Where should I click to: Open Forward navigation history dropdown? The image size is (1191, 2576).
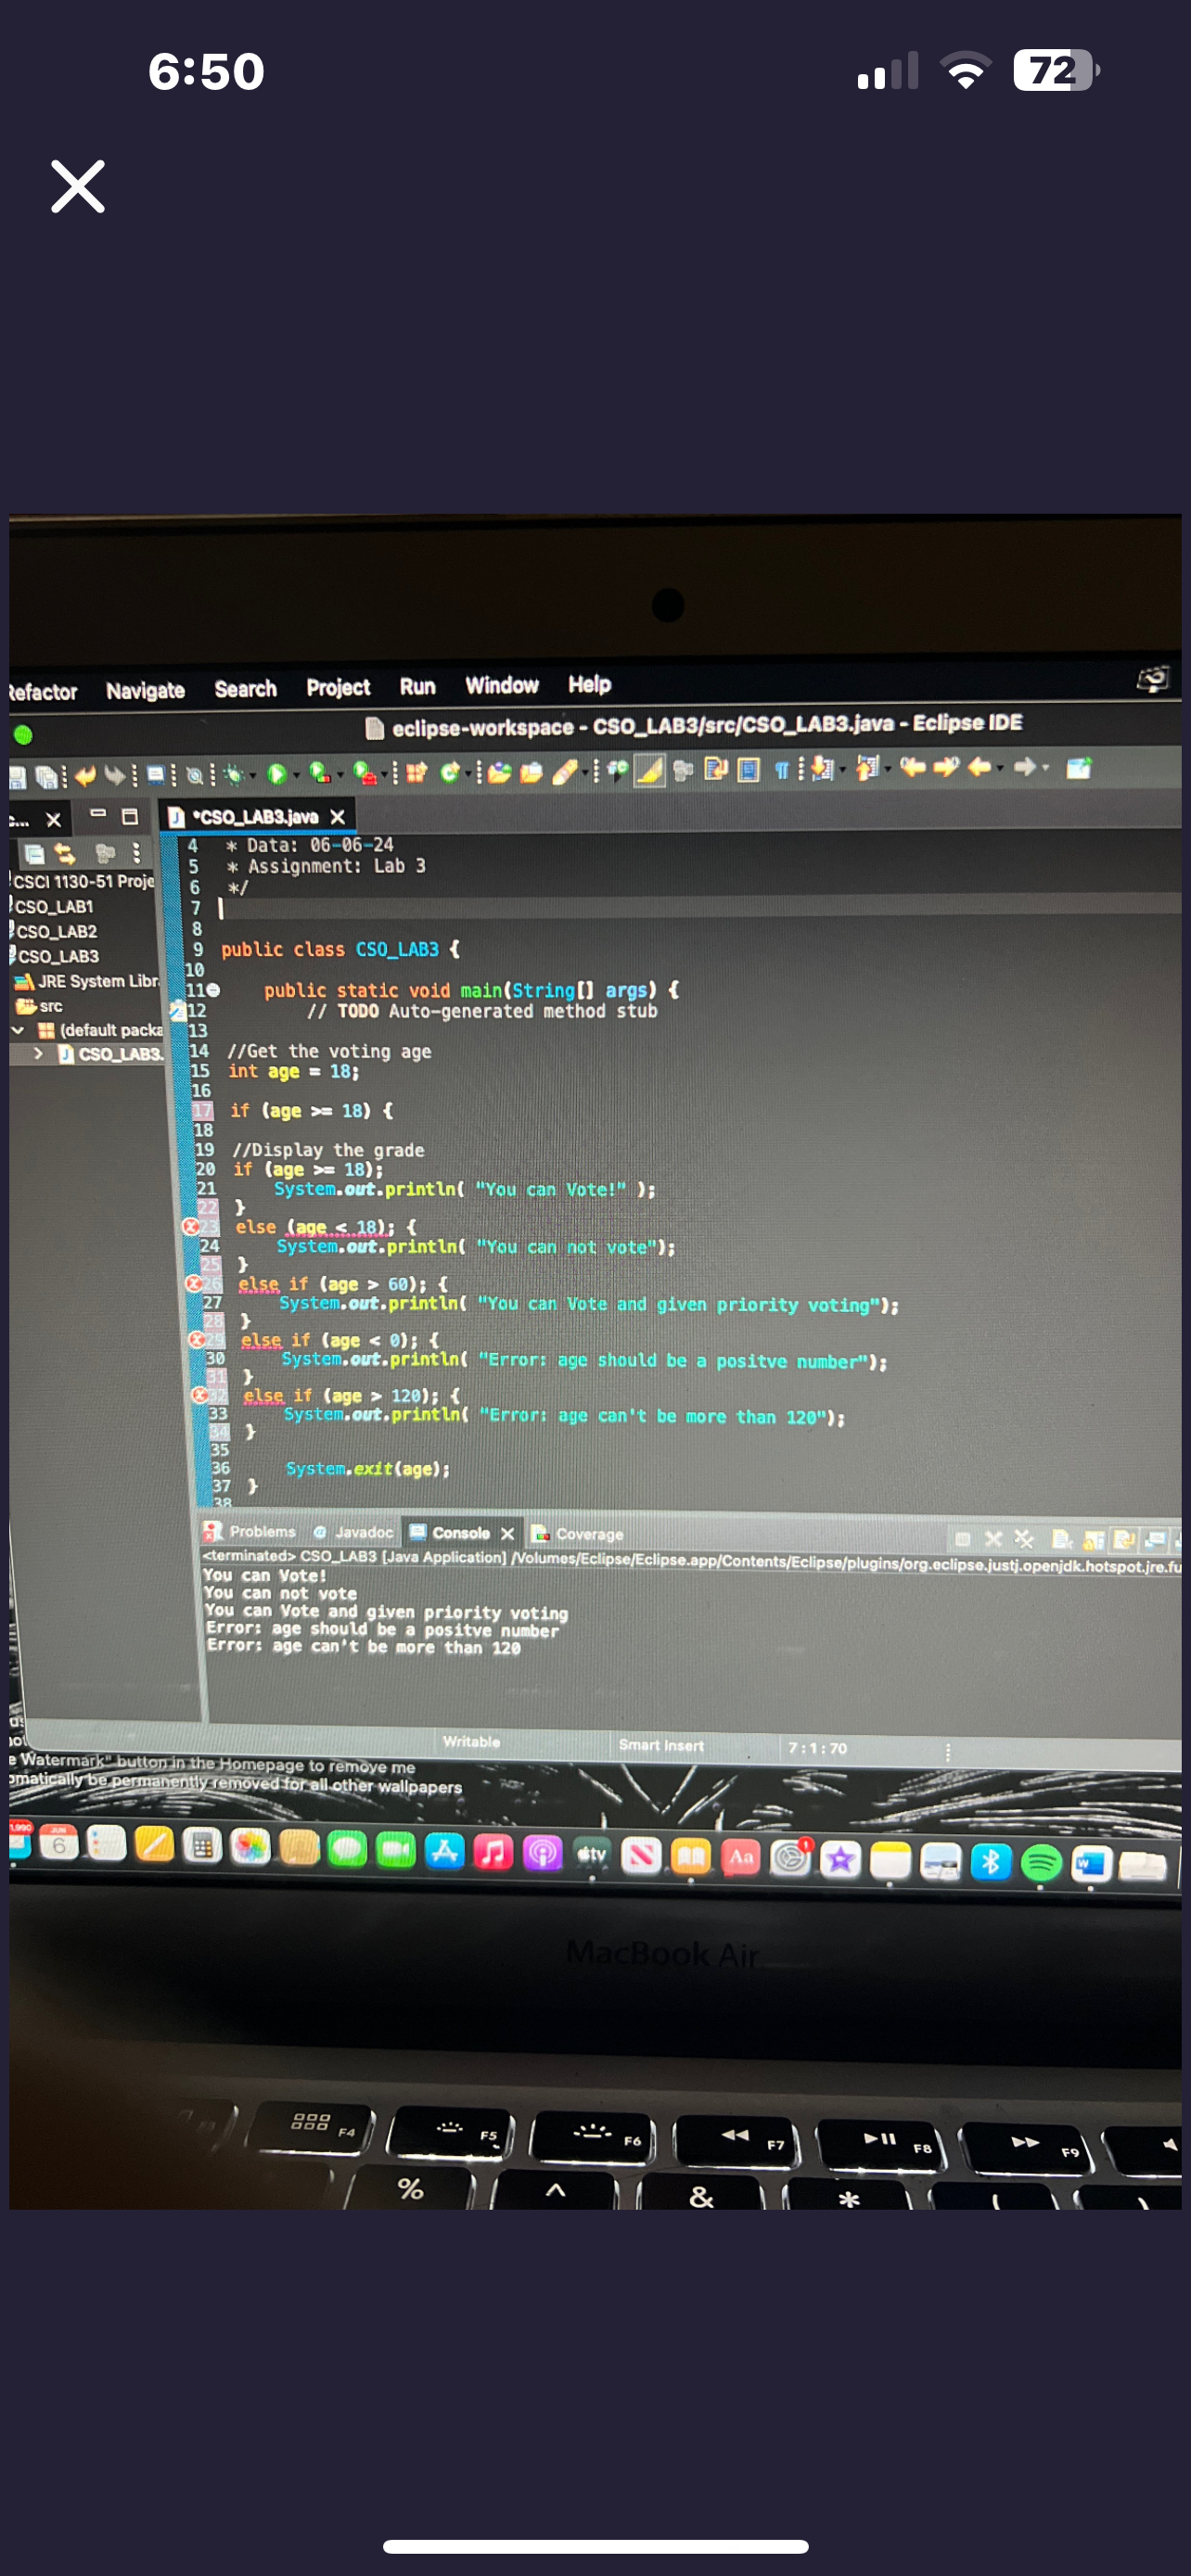click(1046, 767)
